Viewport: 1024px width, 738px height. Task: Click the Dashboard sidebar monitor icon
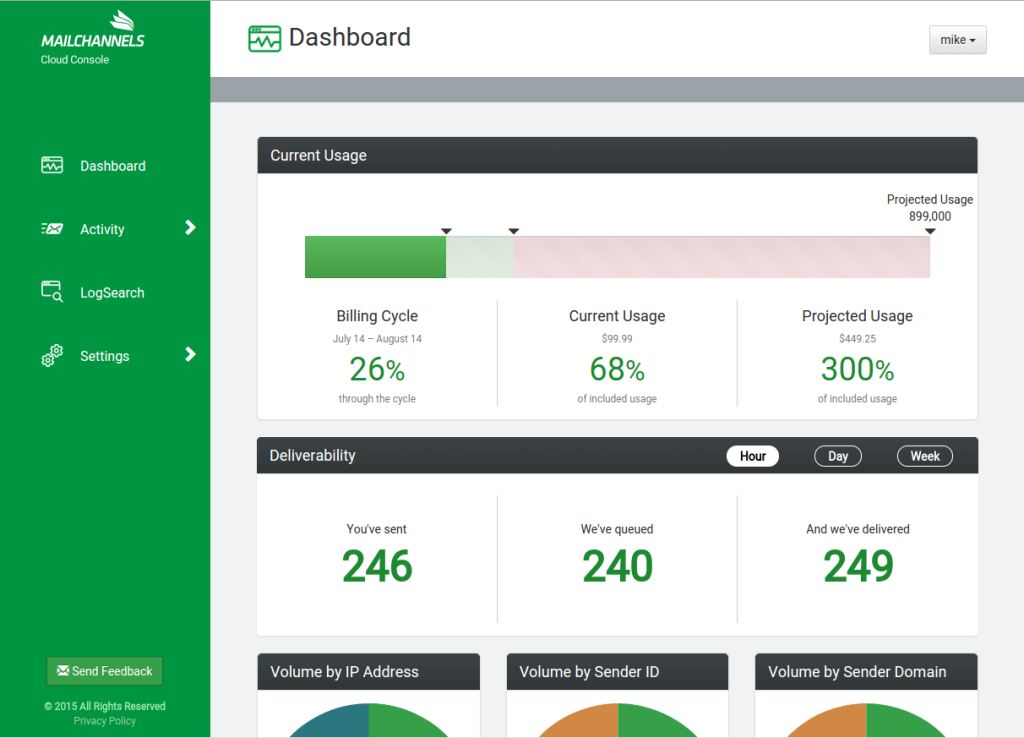pyautogui.click(x=52, y=165)
